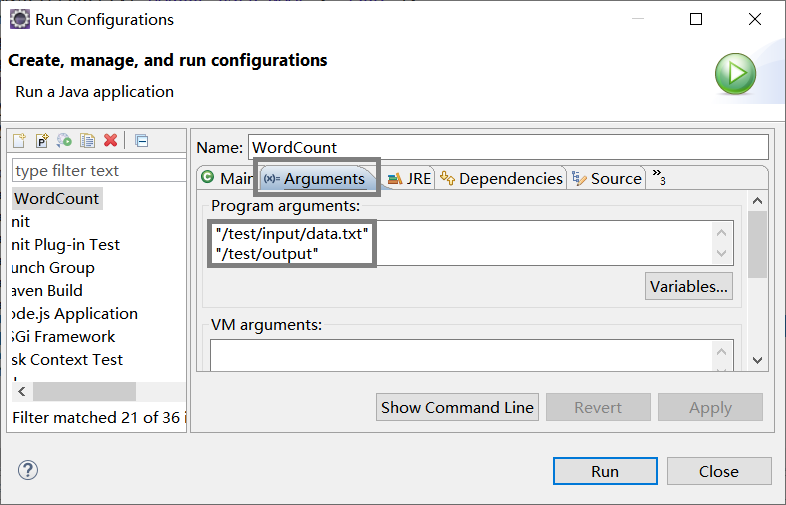Open the Source tab

(x=607, y=178)
